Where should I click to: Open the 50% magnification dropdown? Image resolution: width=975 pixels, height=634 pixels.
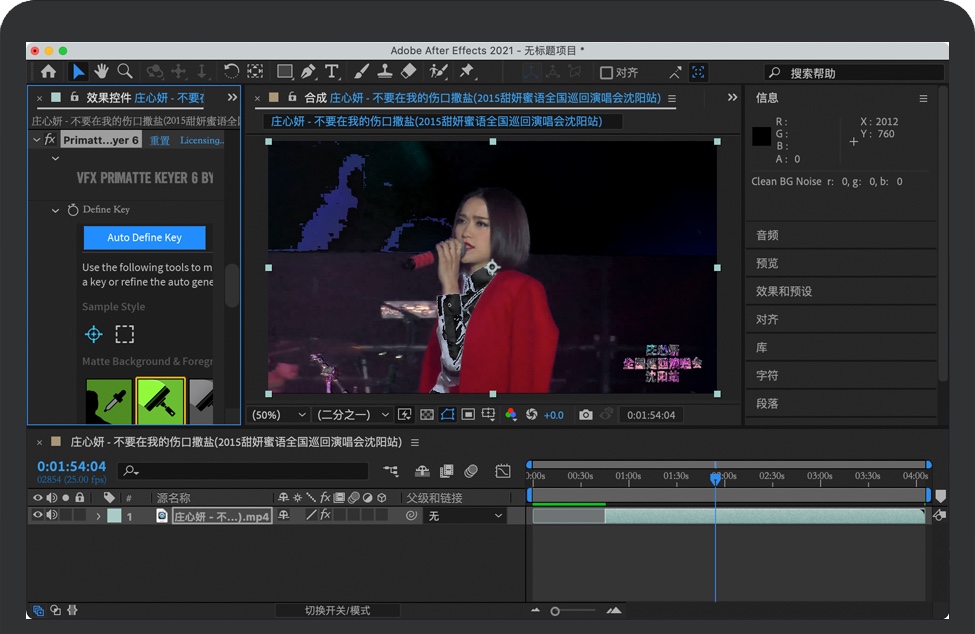point(279,415)
